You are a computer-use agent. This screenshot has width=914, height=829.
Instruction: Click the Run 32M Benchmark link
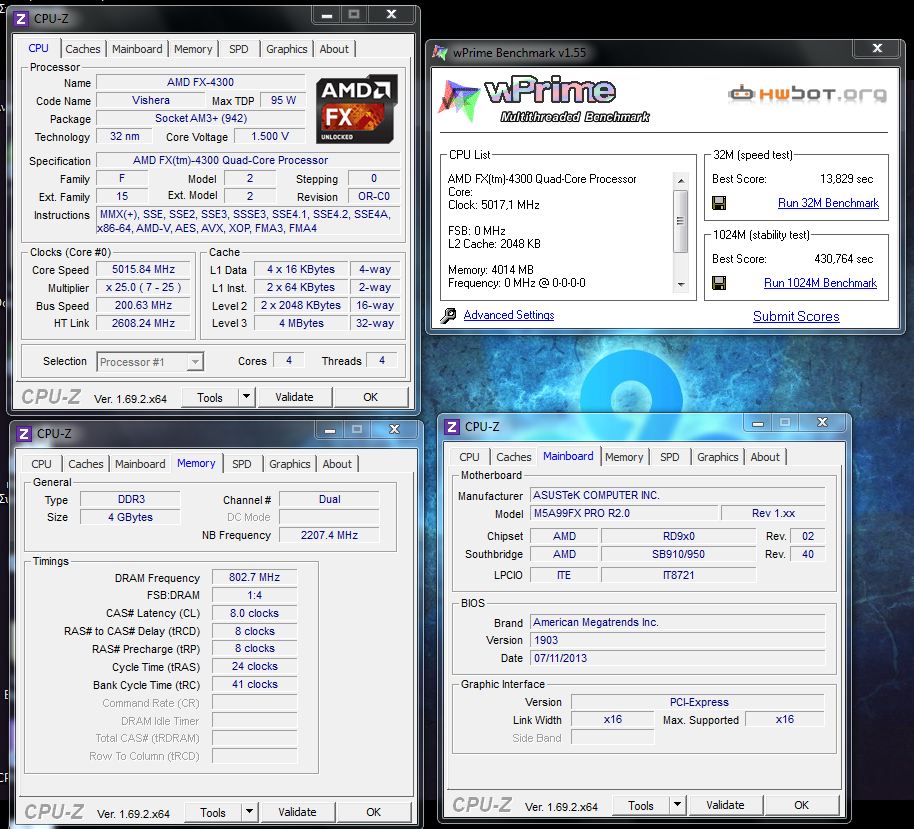coord(828,203)
